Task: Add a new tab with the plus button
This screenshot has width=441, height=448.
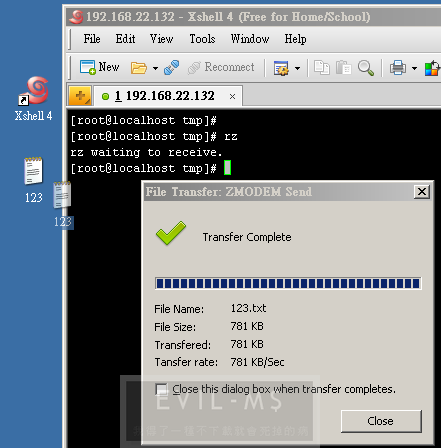Action: [x=80, y=96]
